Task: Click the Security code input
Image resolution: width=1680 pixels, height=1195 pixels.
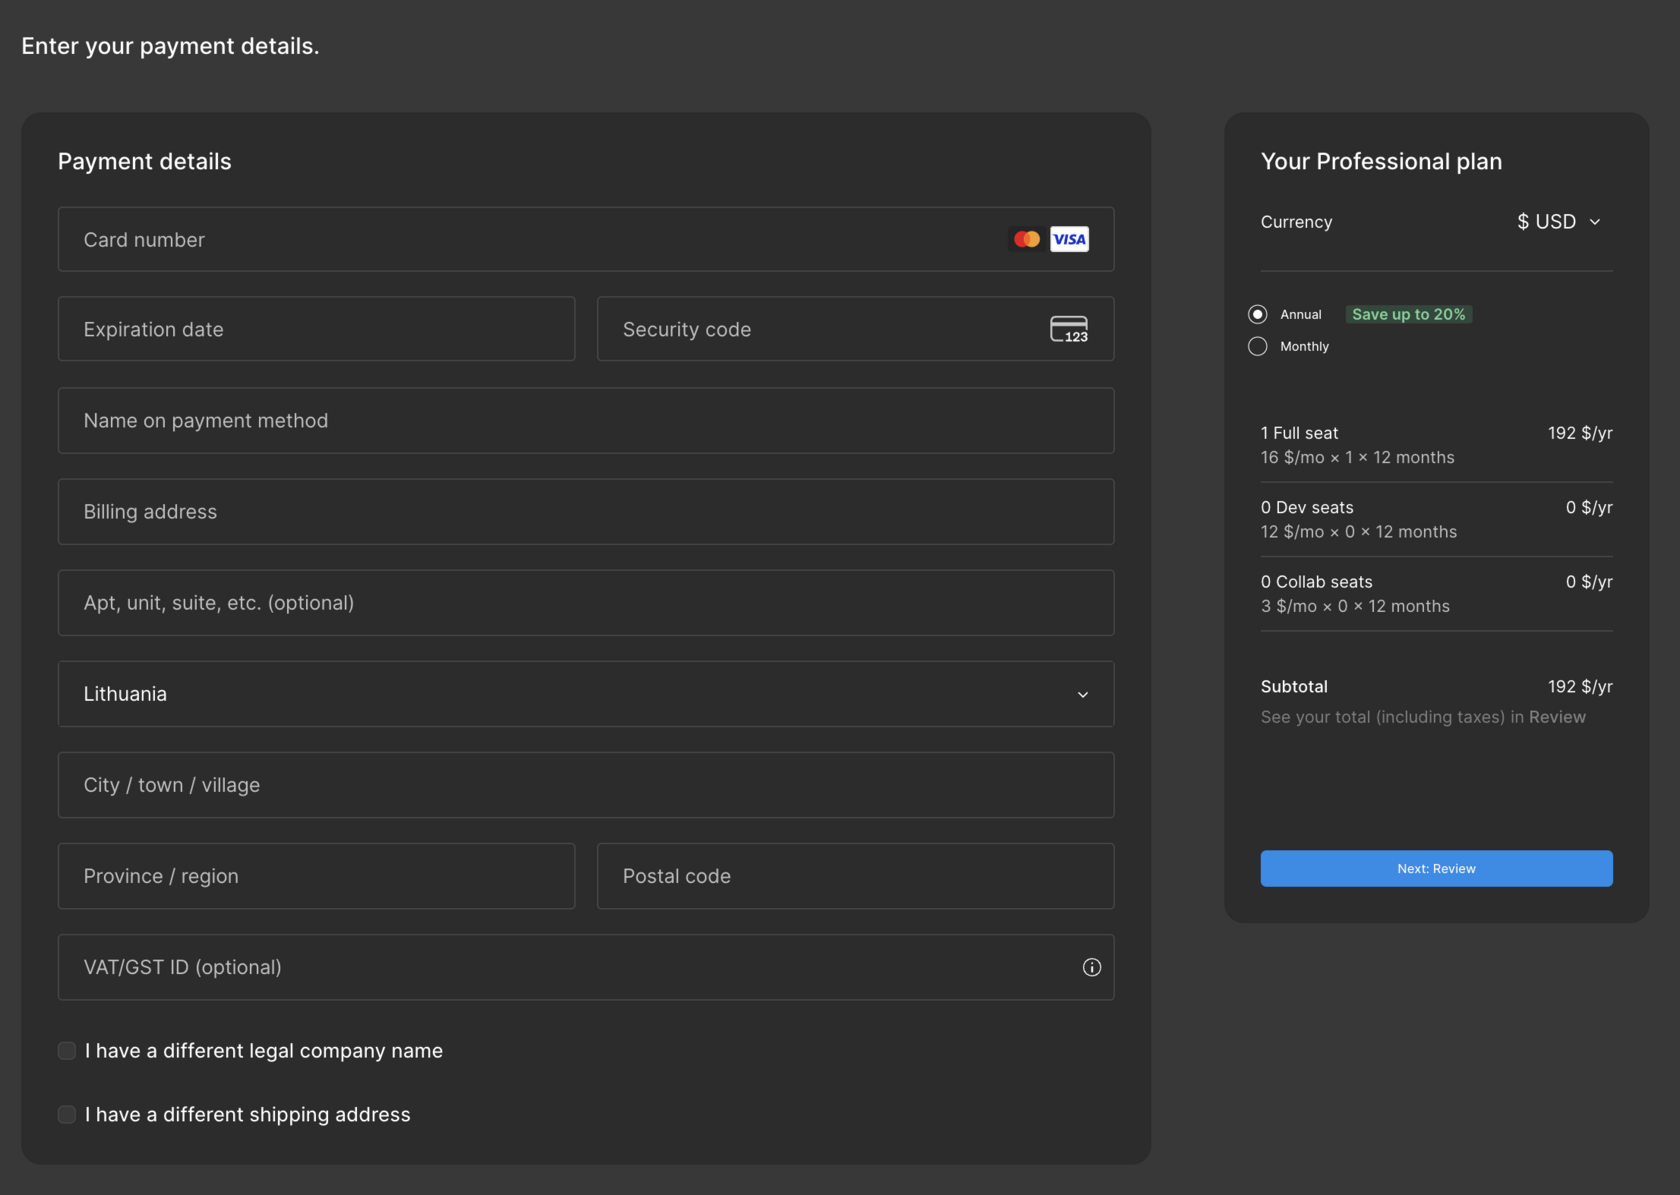Action: [x=820, y=329]
